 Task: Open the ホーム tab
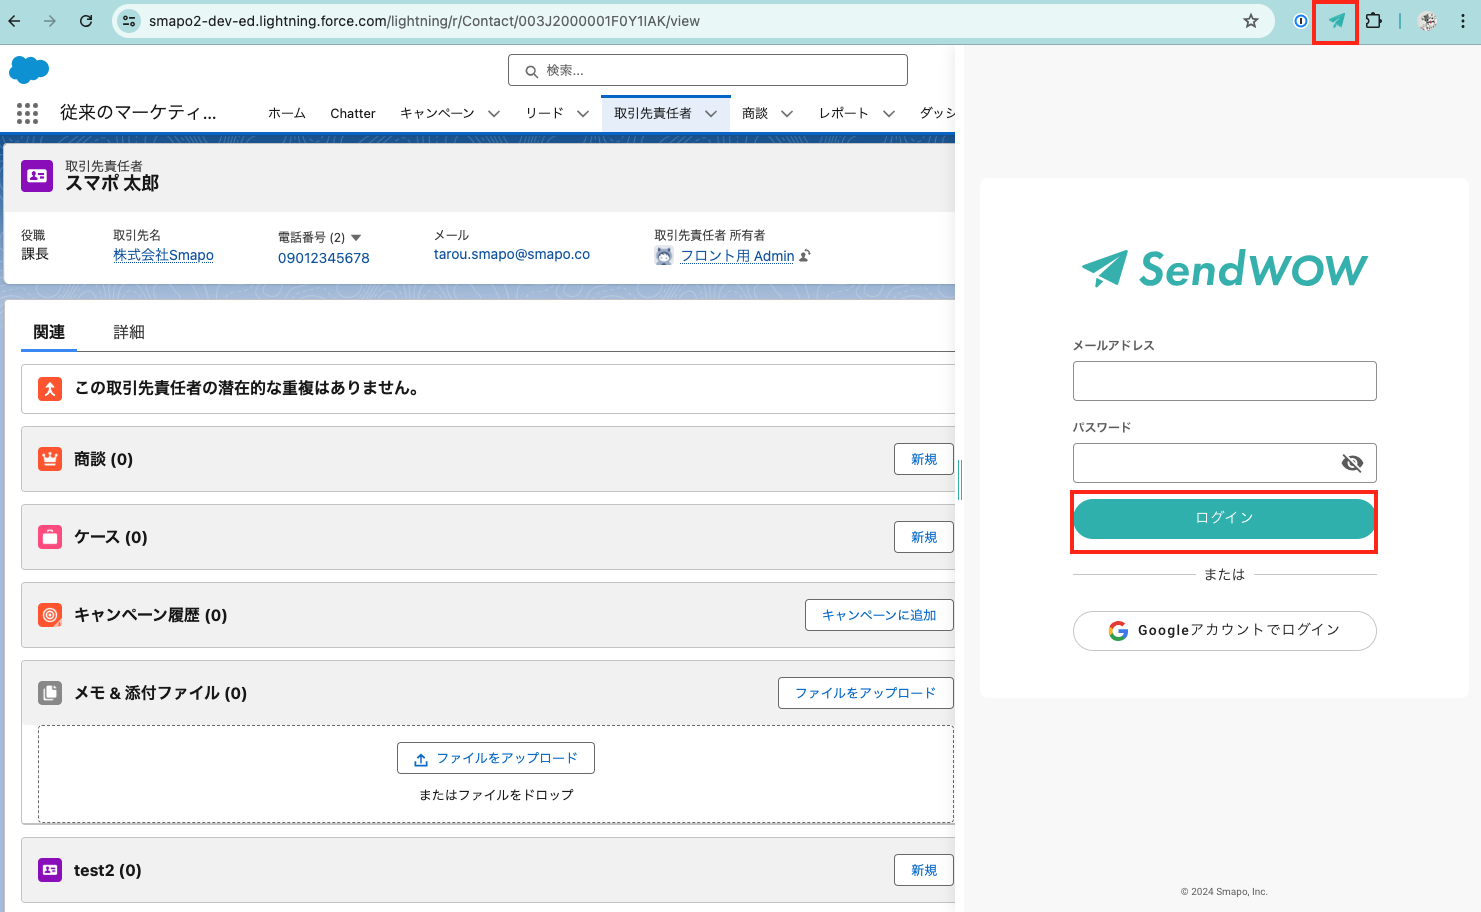click(287, 114)
